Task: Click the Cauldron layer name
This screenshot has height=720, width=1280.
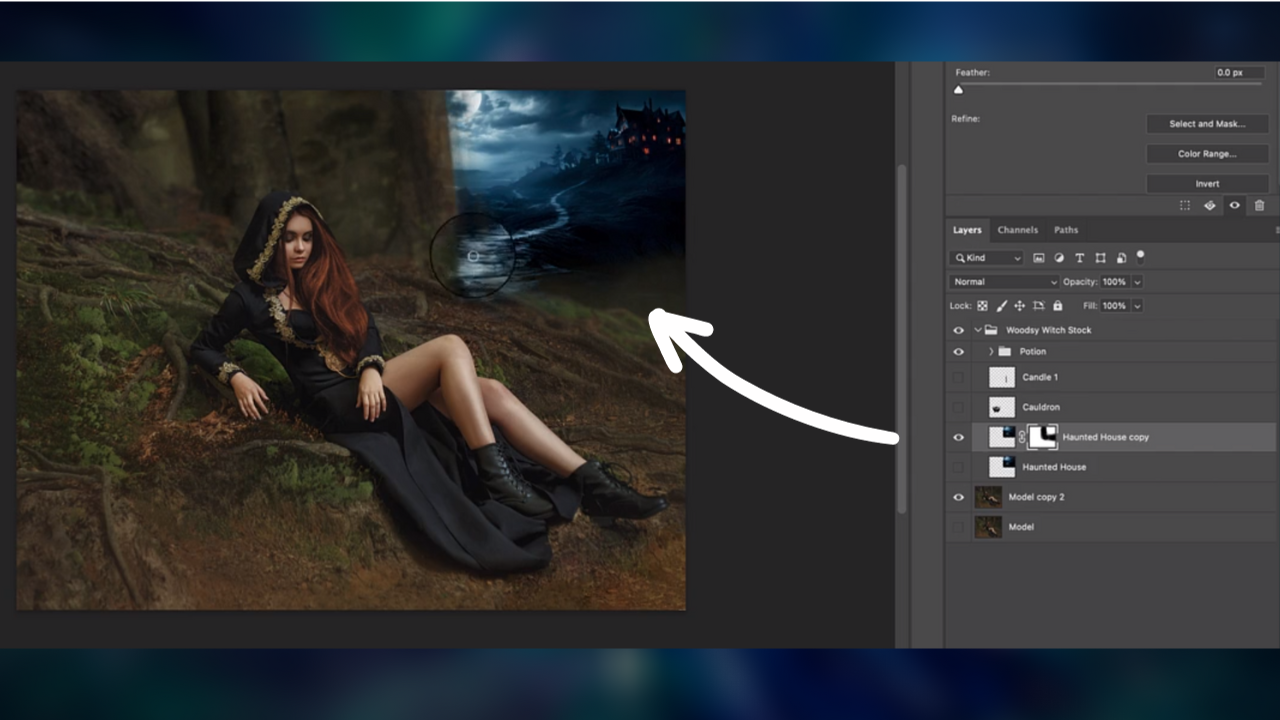Action: point(1041,407)
